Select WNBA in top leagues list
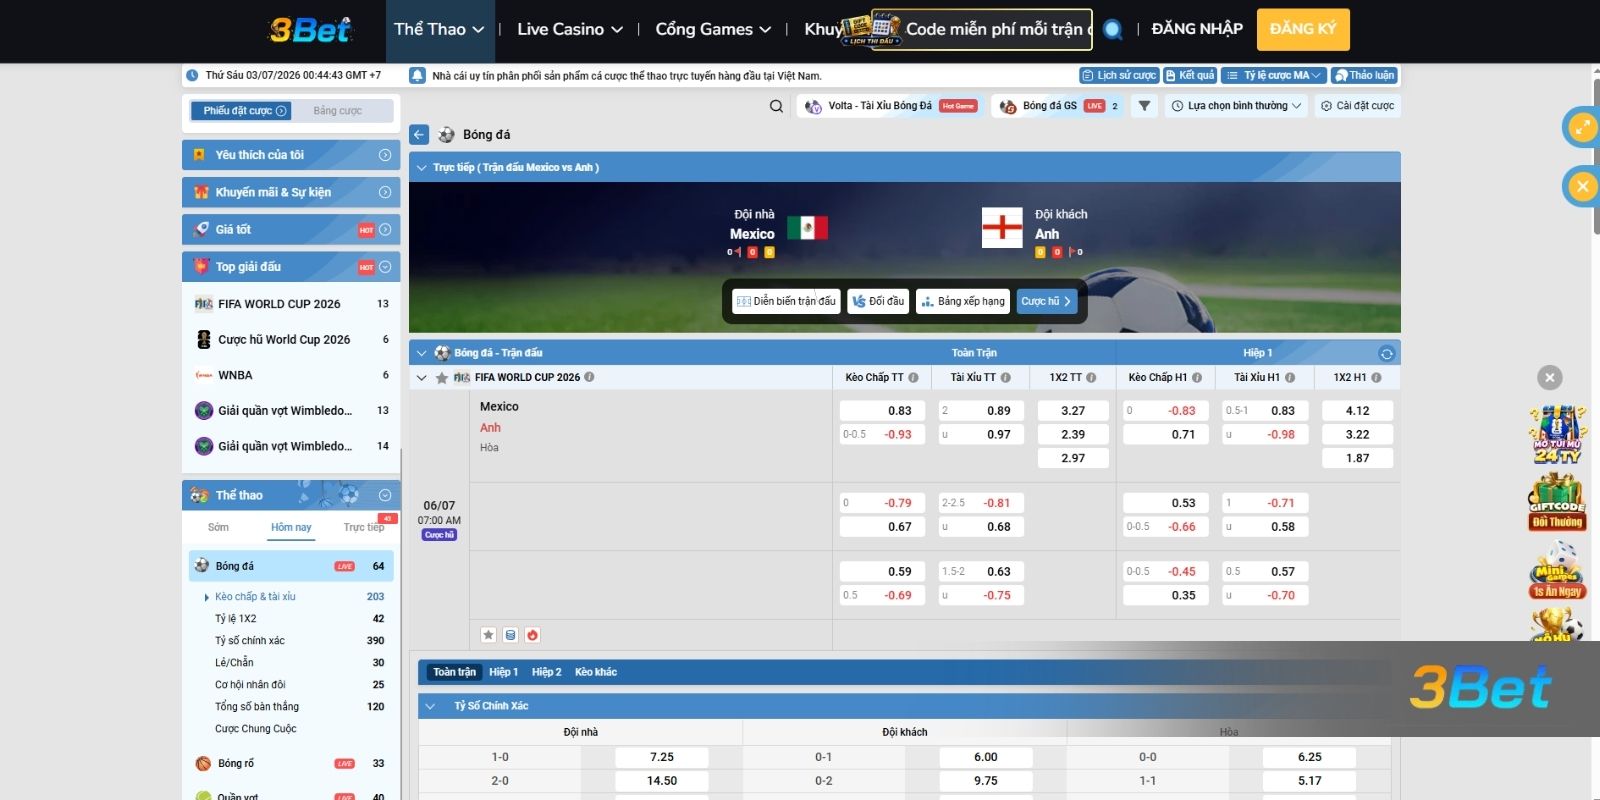The height and width of the screenshot is (800, 1600). tap(291, 375)
